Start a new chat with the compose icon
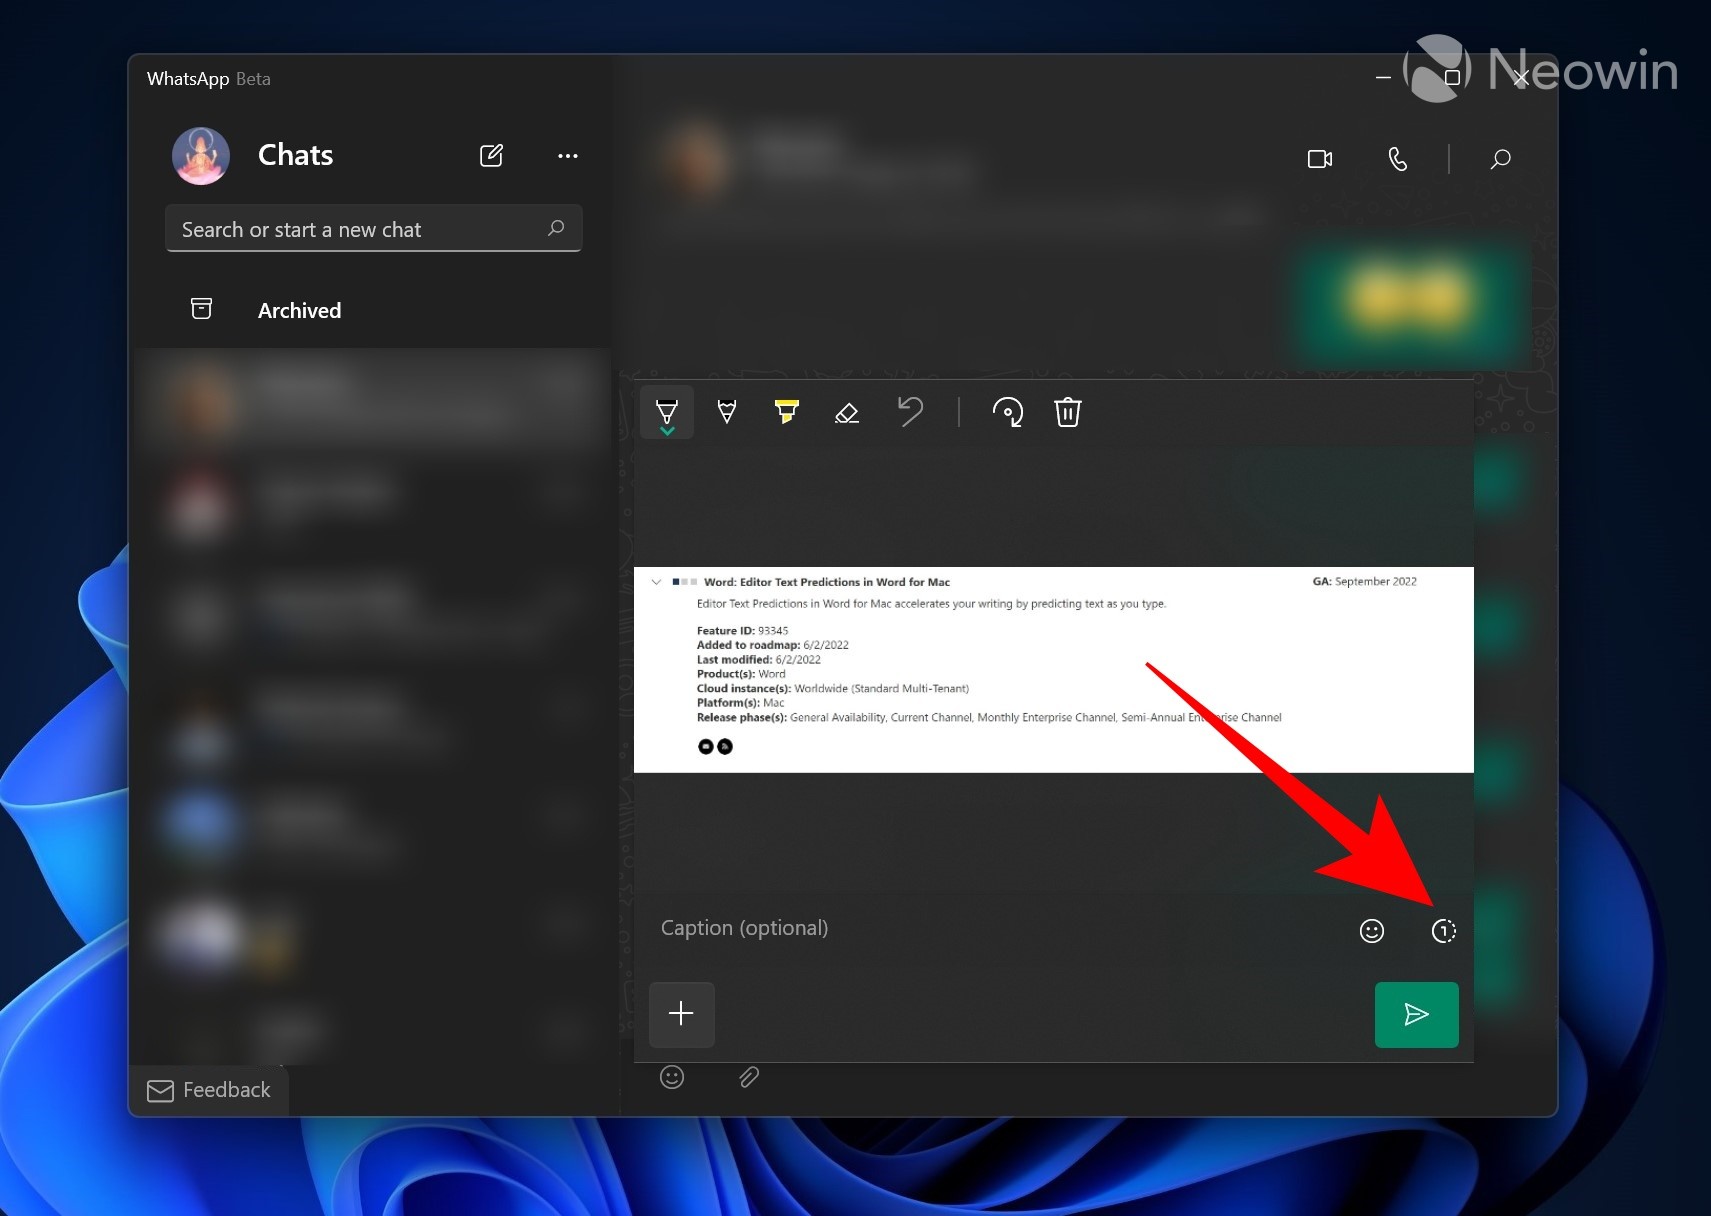 pyautogui.click(x=491, y=156)
